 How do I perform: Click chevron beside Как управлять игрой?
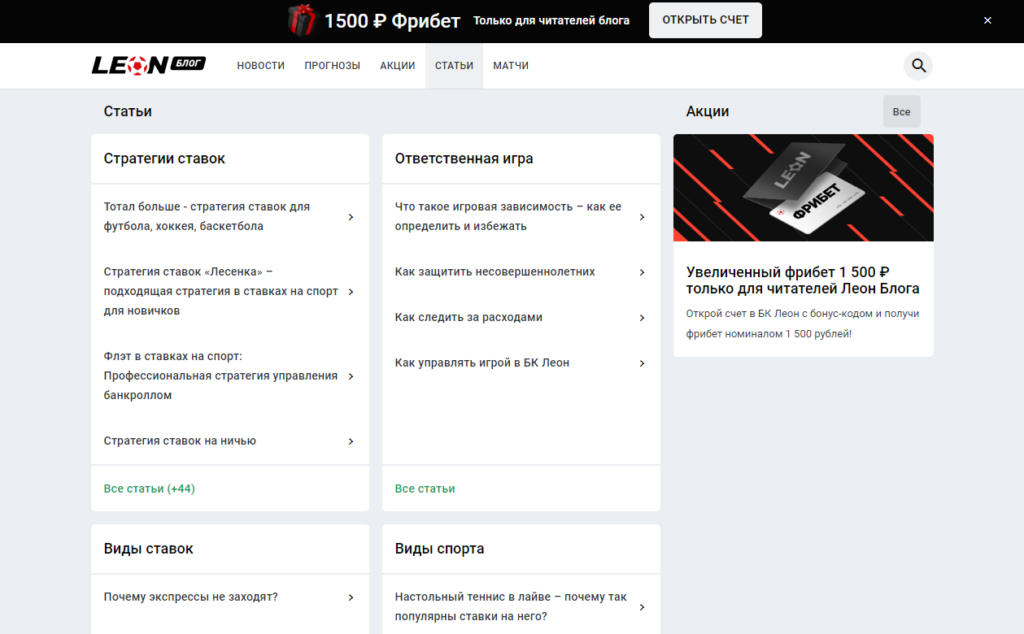click(642, 363)
